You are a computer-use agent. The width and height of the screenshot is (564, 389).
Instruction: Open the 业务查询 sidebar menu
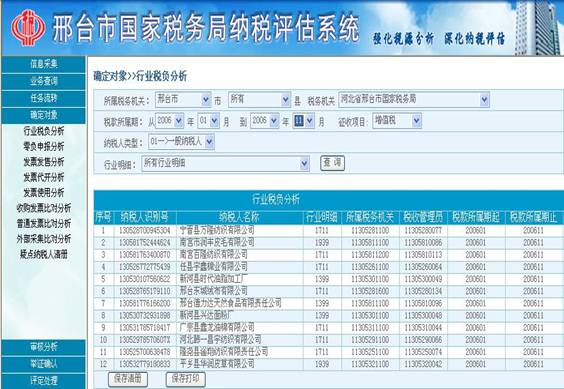point(44,81)
